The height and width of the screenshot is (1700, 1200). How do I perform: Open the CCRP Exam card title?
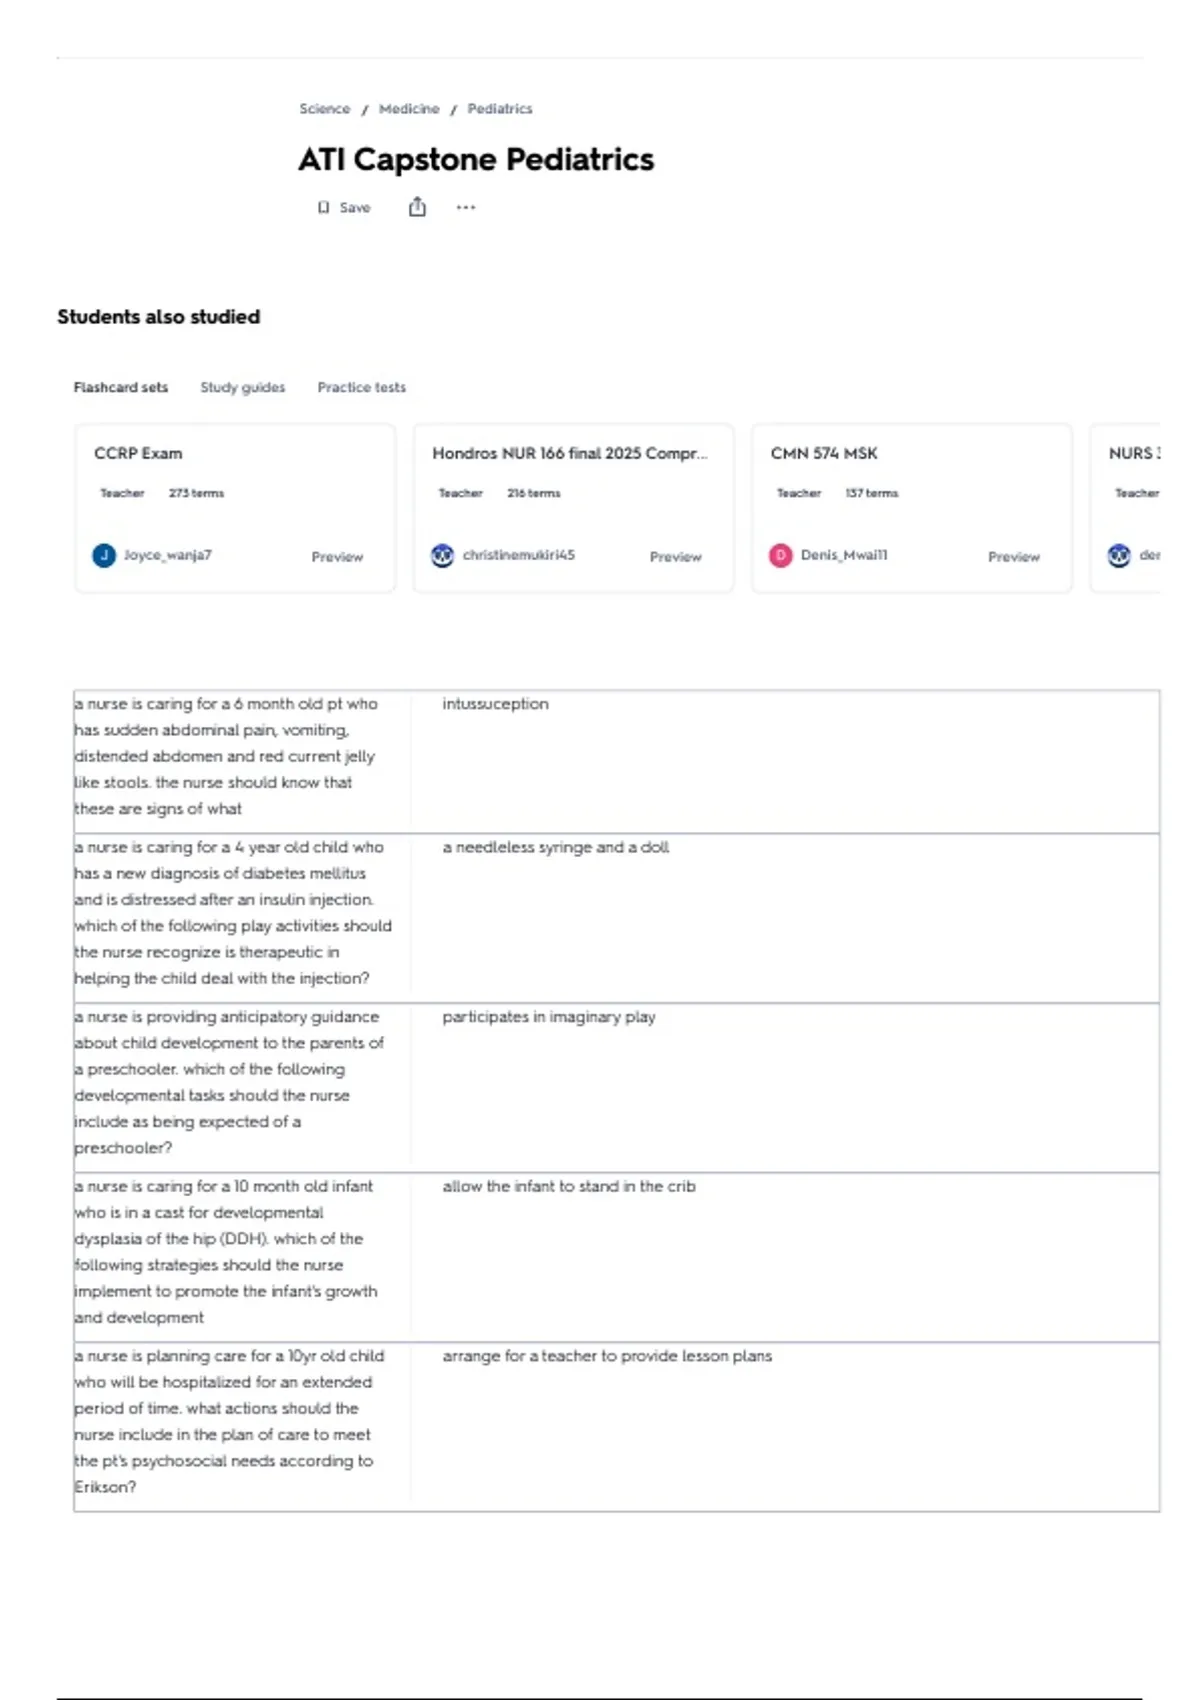(138, 453)
